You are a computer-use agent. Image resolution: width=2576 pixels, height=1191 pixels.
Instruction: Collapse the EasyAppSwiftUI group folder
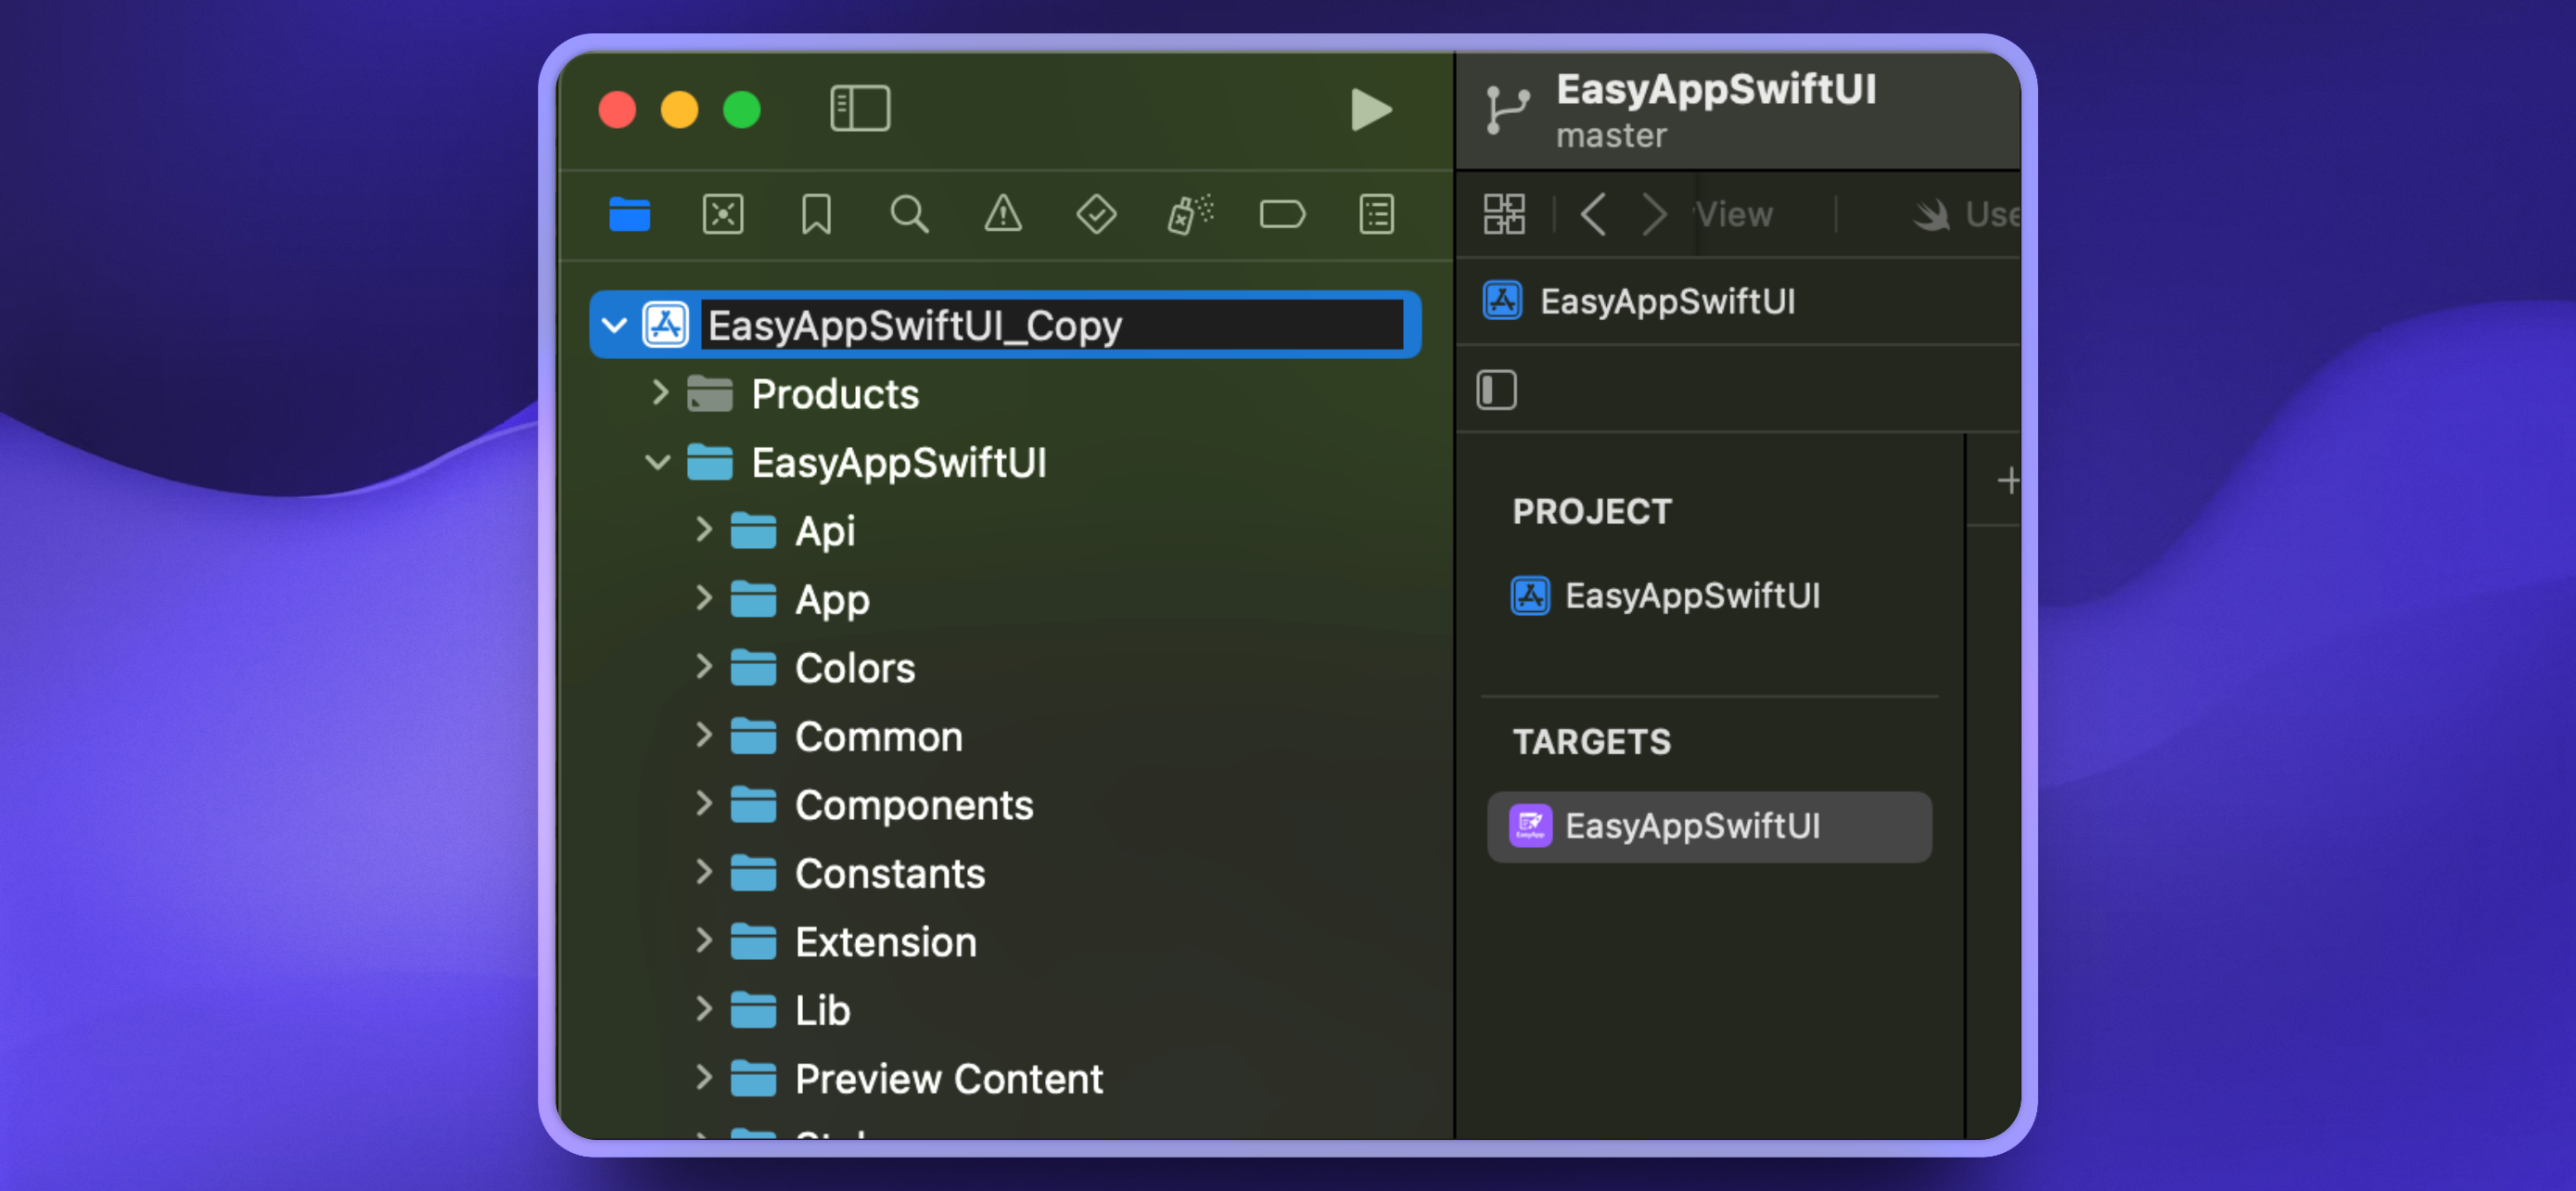(x=657, y=462)
